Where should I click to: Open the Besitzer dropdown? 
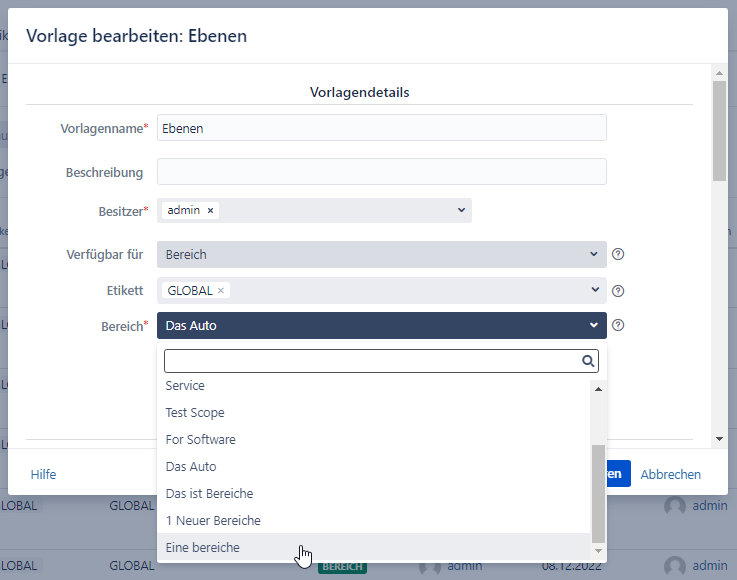[461, 210]
